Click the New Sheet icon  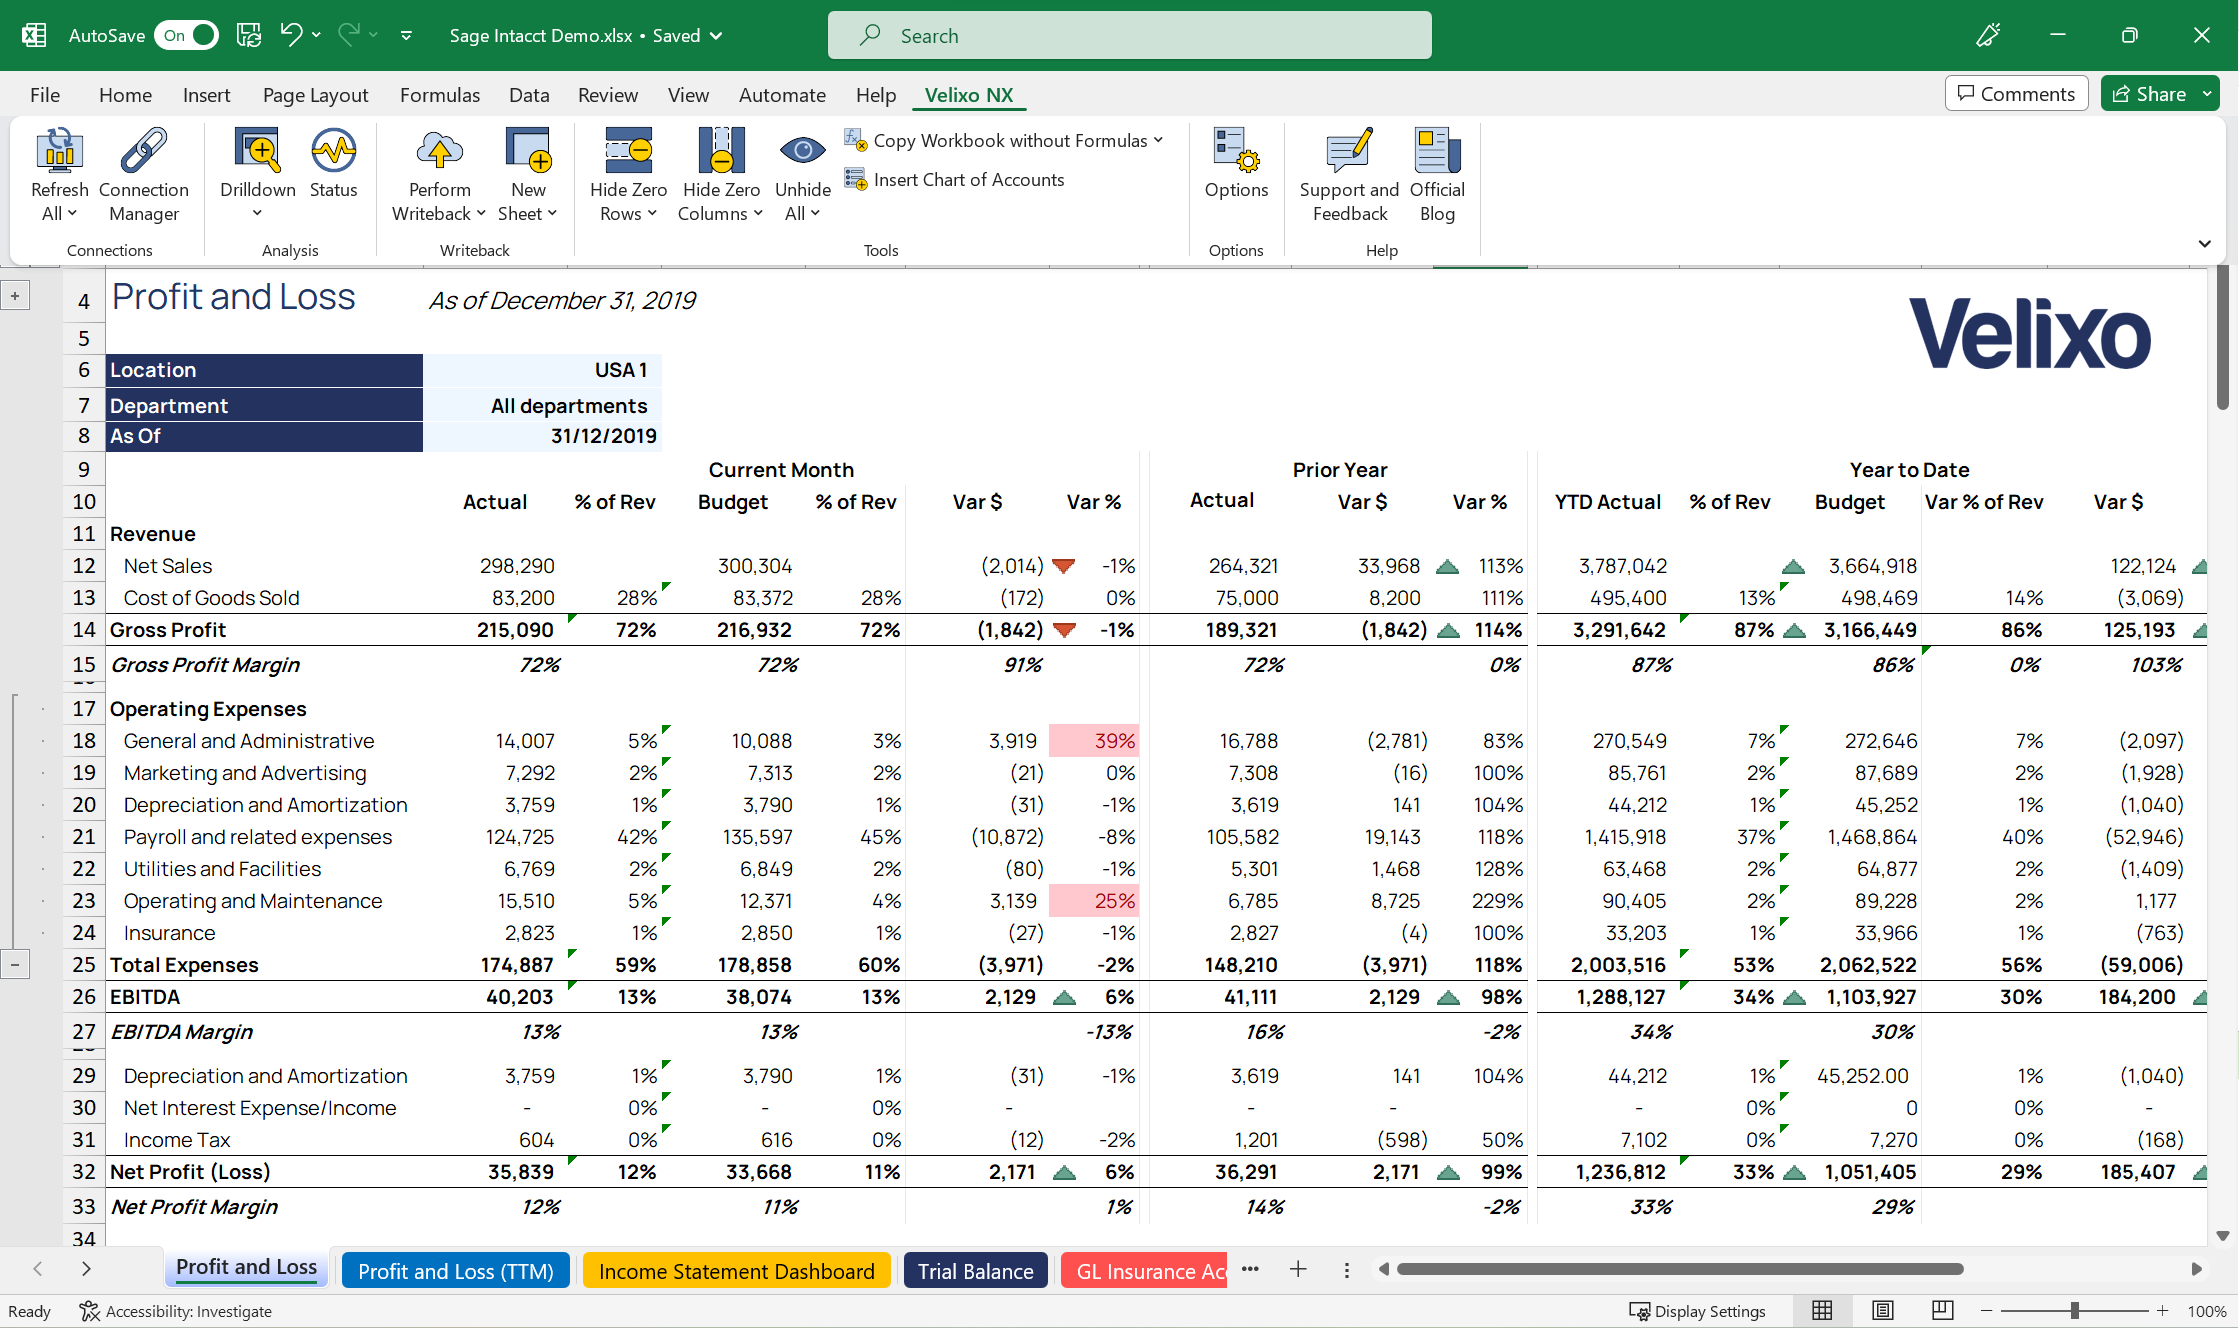pos(528,150)
